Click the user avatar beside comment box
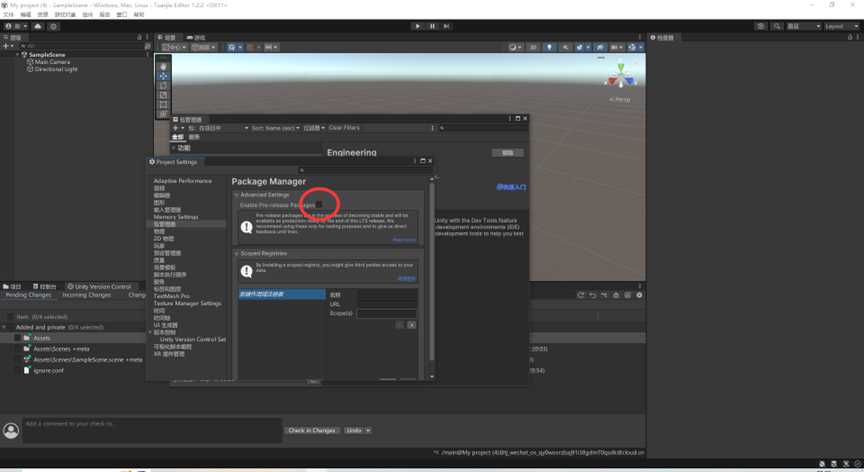864x472 pixels. point(11,430)
